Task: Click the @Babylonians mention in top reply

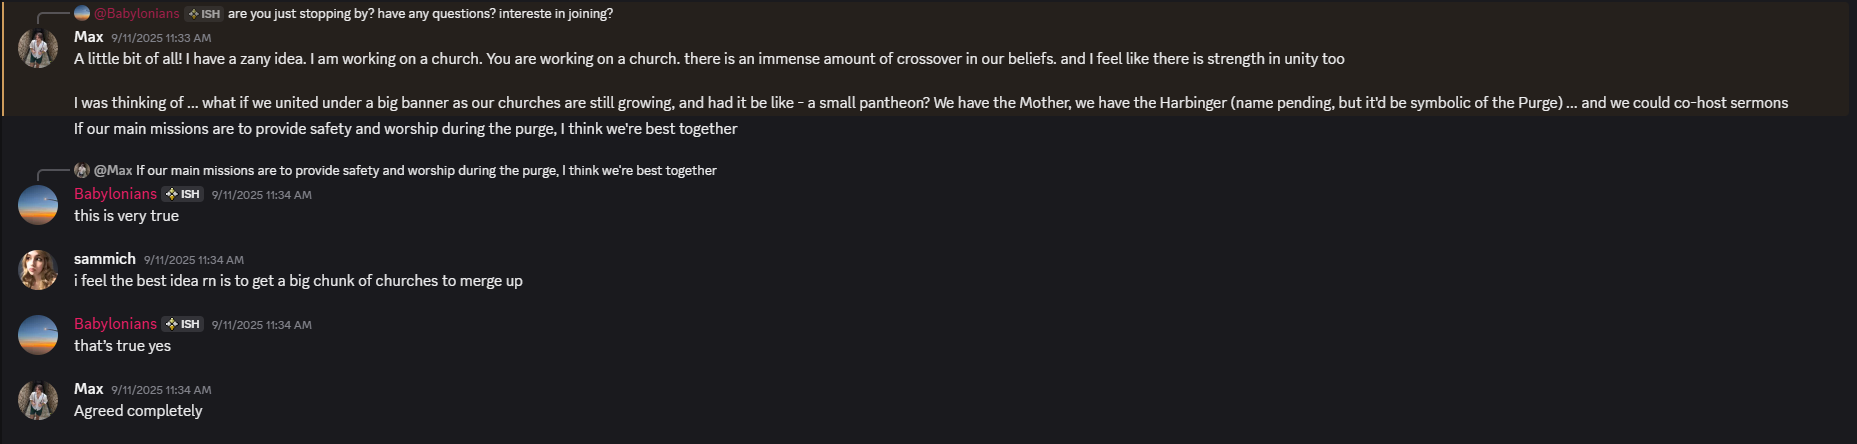Action: 137,14
